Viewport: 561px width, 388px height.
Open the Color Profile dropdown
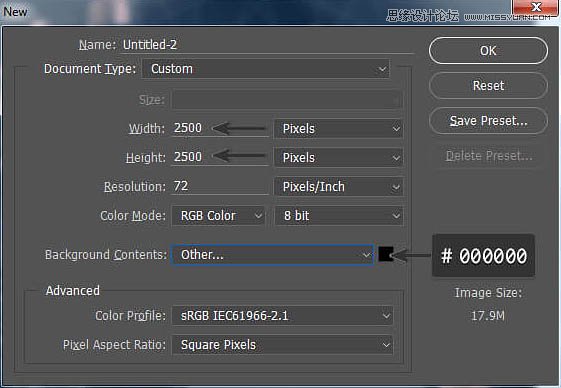282,316
